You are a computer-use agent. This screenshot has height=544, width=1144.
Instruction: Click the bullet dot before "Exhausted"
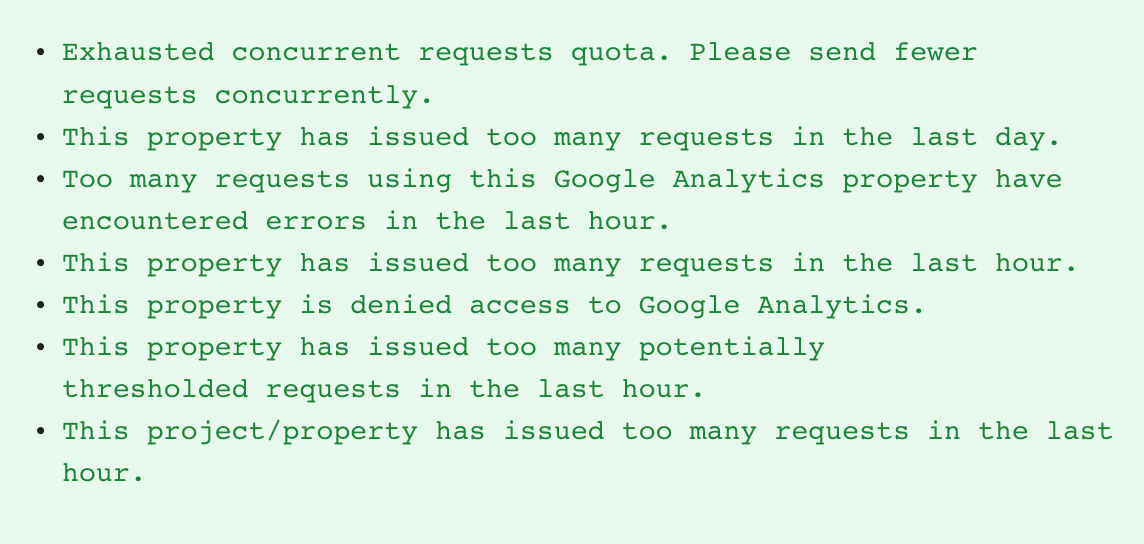point(40,52)
